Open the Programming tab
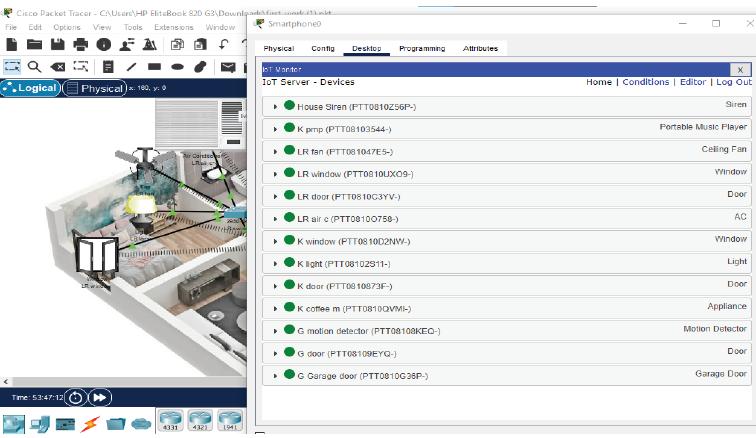The width and height of the screenshot is (756, 438). 422,48
